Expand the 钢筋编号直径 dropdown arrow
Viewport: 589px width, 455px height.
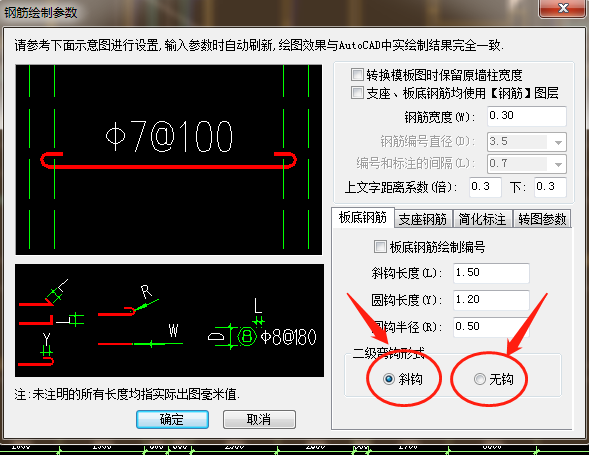tap(558, 142)
